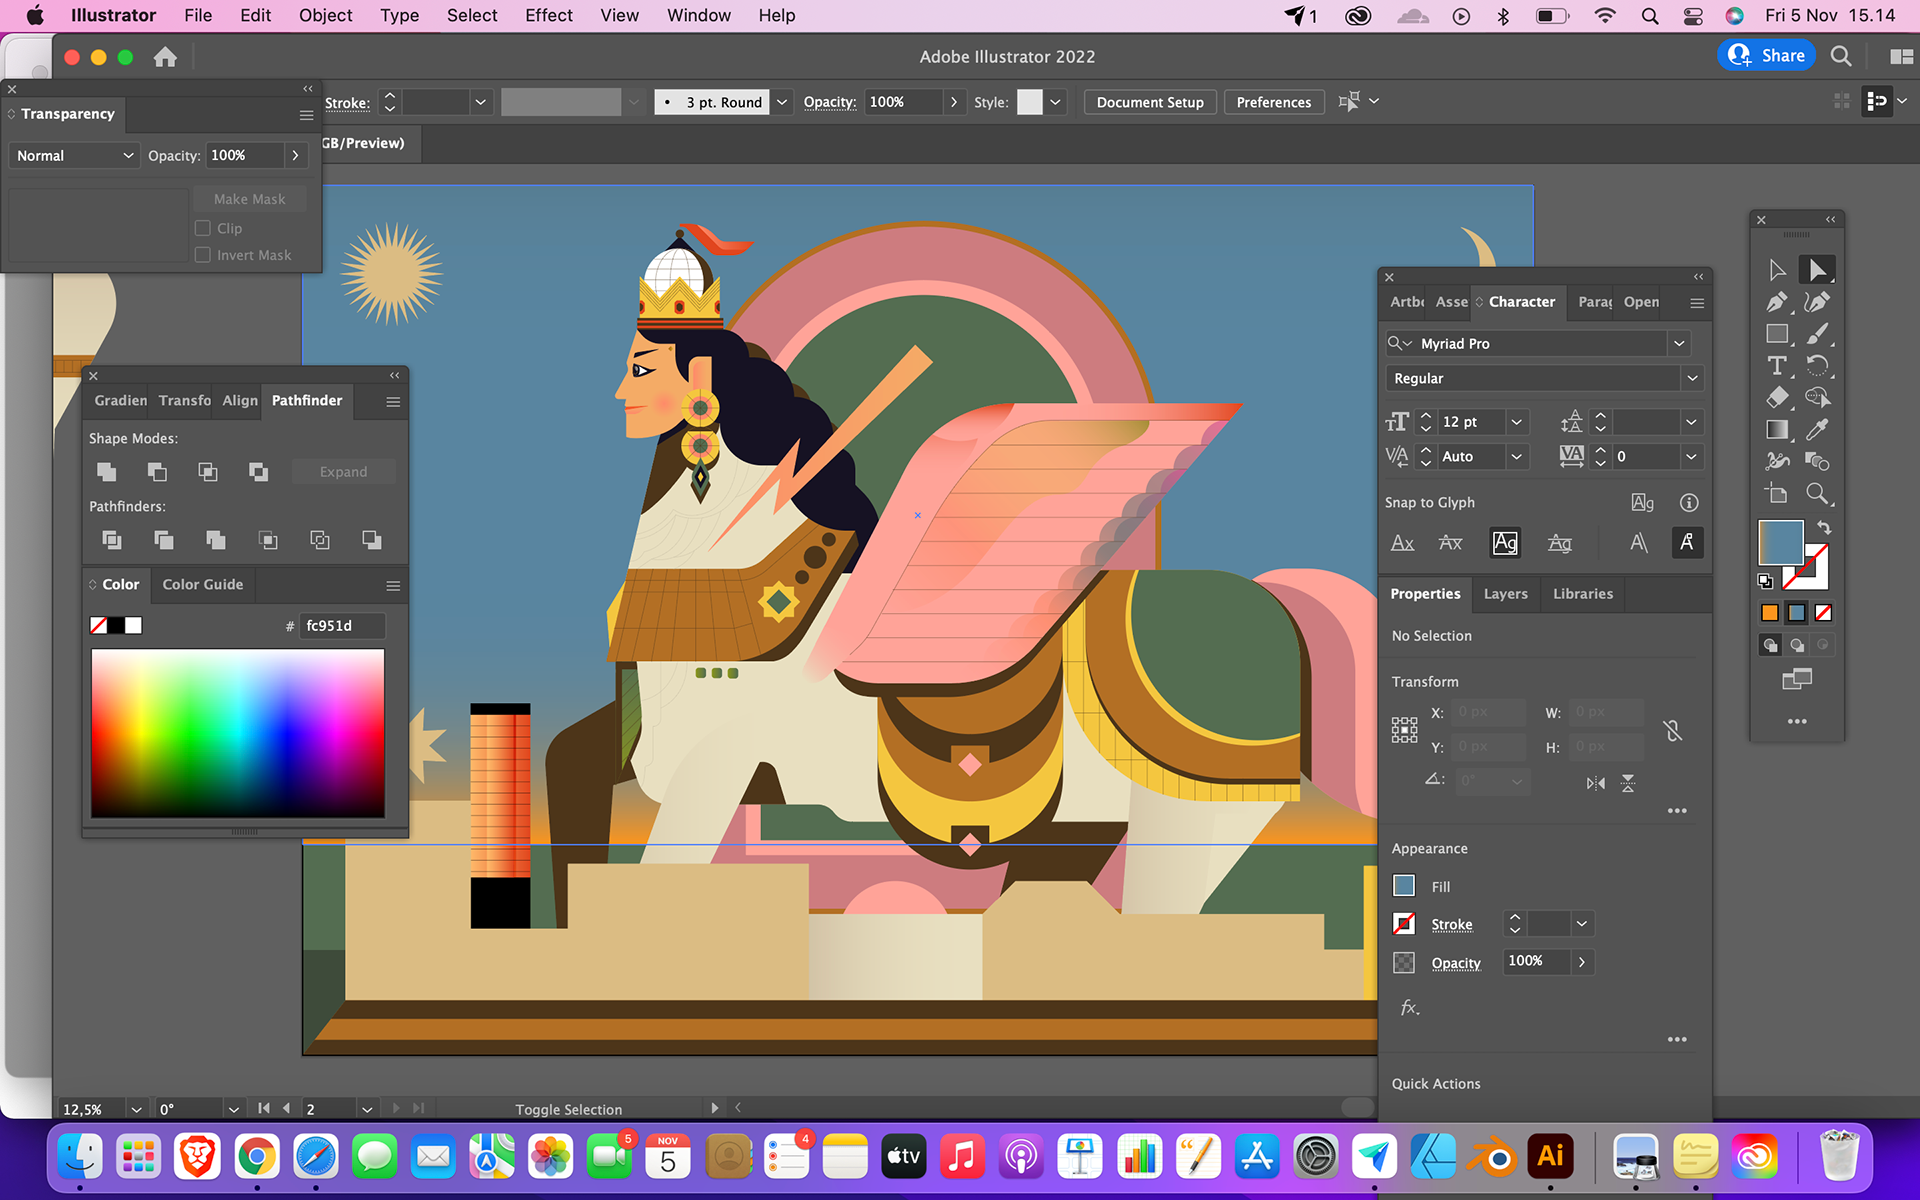The width and height of the screenshot is (1920, 1200).
Task: Open the Regular font style dropdown
Action: pos(1691,379)
